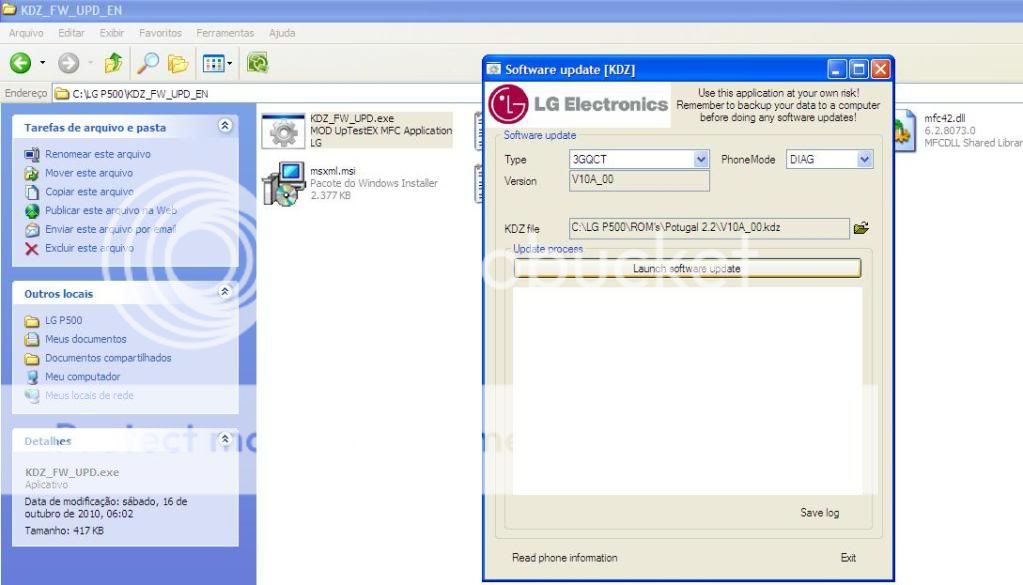Click the LG P500 folder icon
Screen dimensions: 1023x585
point(32,321)
